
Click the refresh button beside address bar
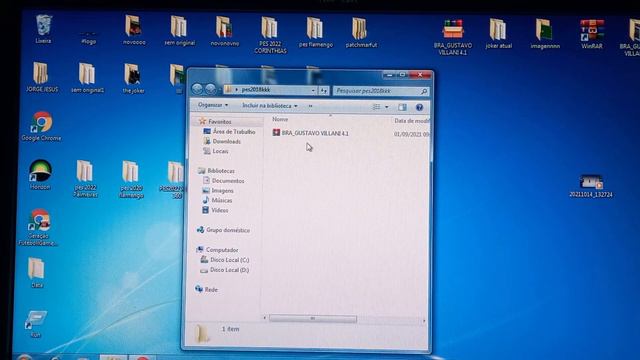tap(324, 90)
